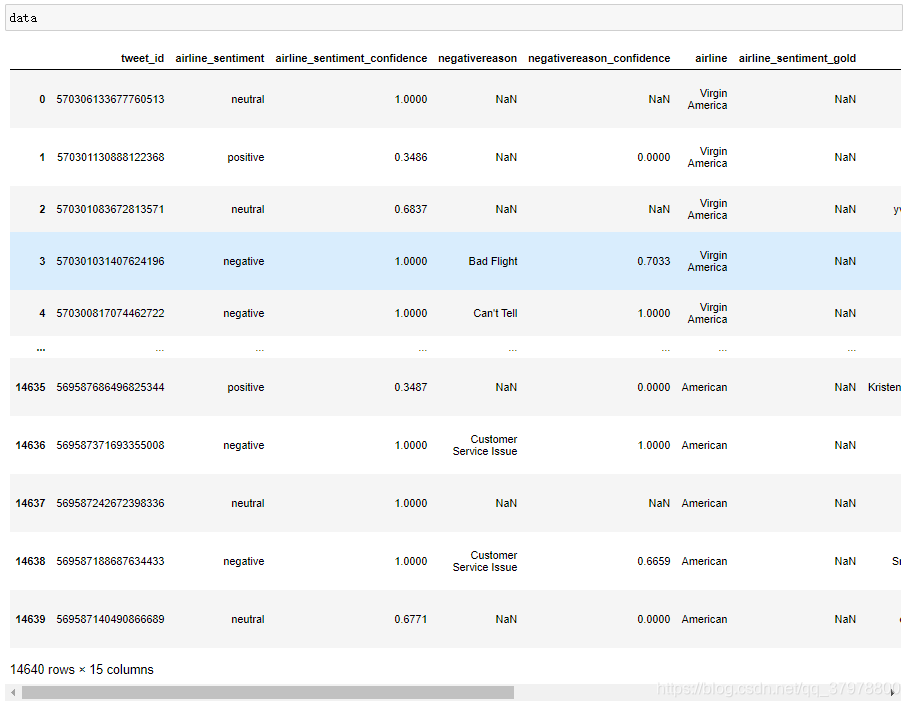
Task: Click confidence value 0.6837
Action: click(x=410, y=209)
